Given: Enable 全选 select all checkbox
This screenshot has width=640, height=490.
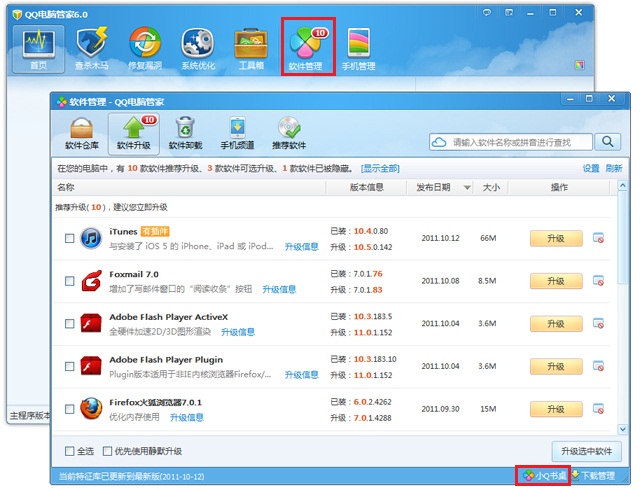Looking at the screenshot, I should click(69, 451).
